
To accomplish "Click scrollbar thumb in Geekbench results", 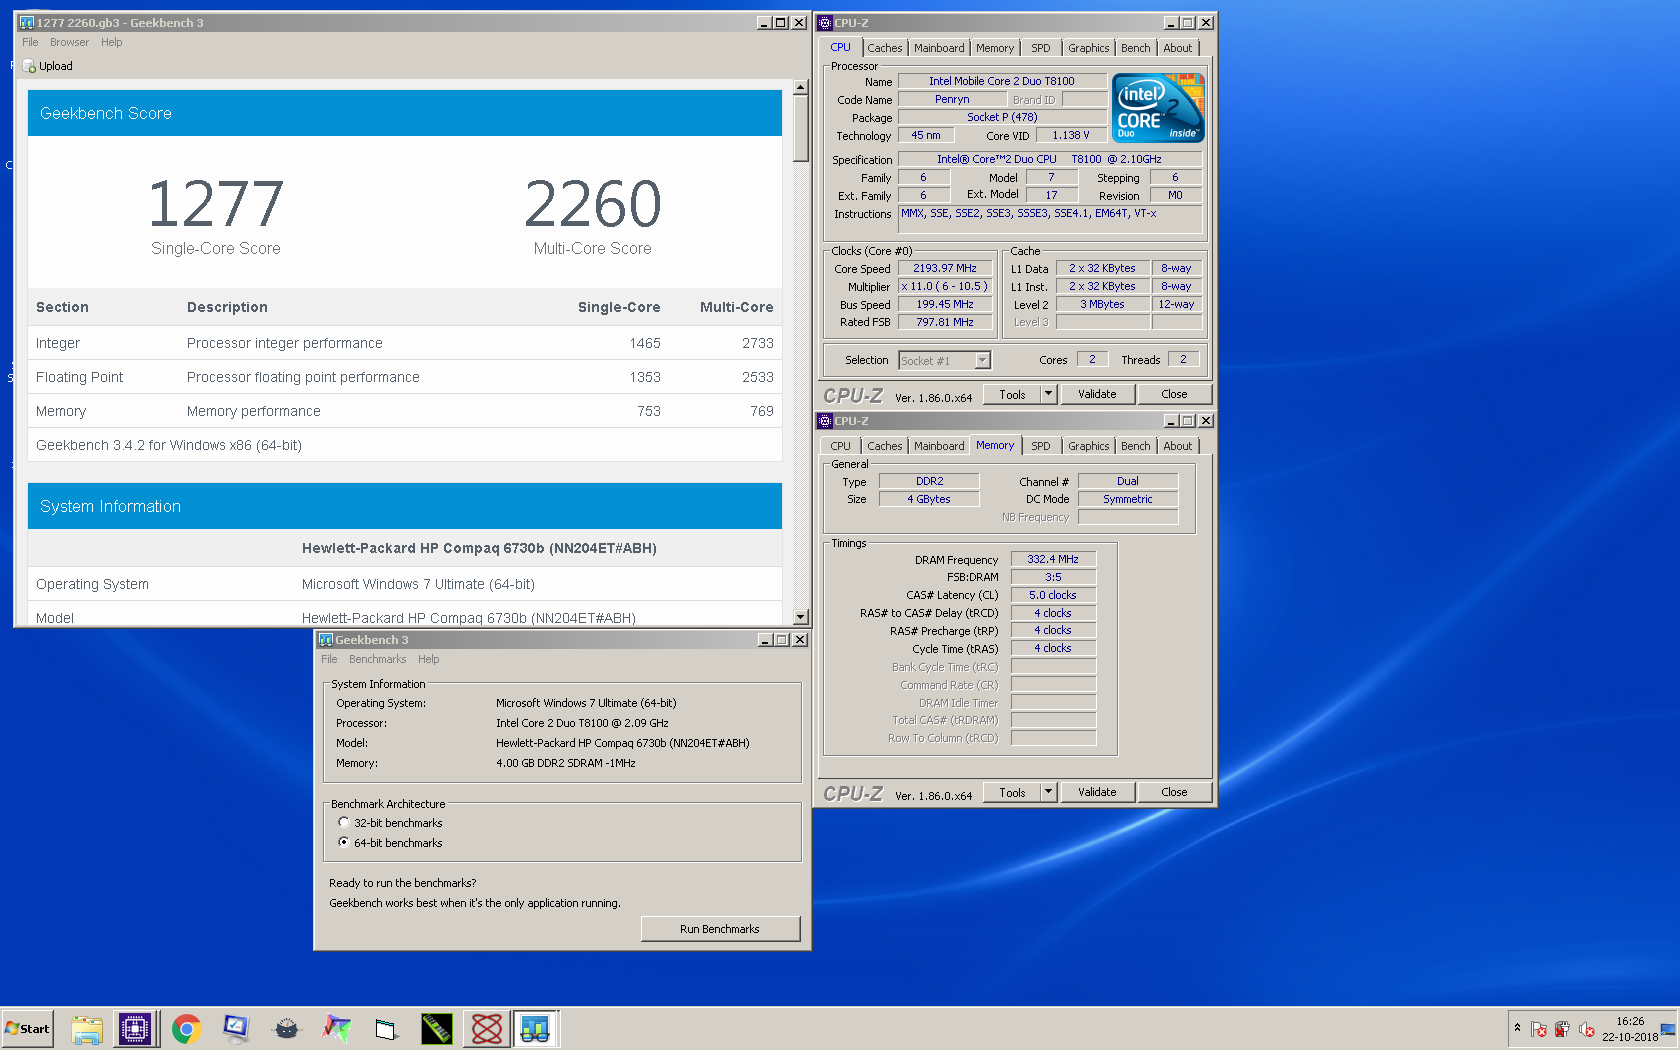I will (800, 129).
